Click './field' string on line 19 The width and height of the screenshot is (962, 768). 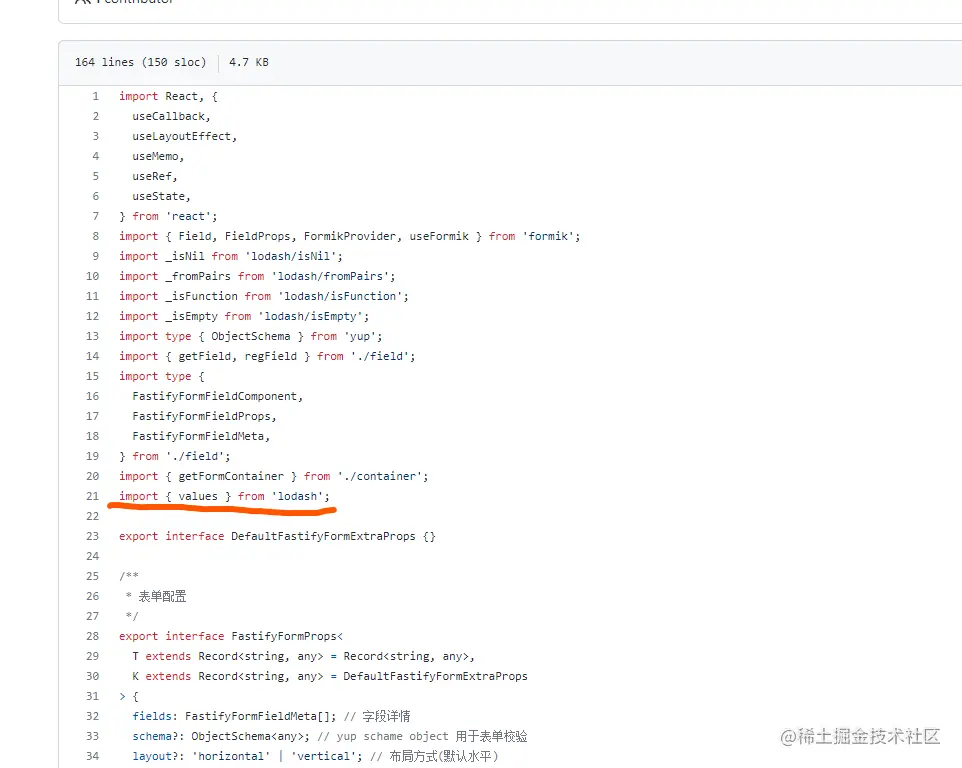pyautogui.click(x=194, y=456)
